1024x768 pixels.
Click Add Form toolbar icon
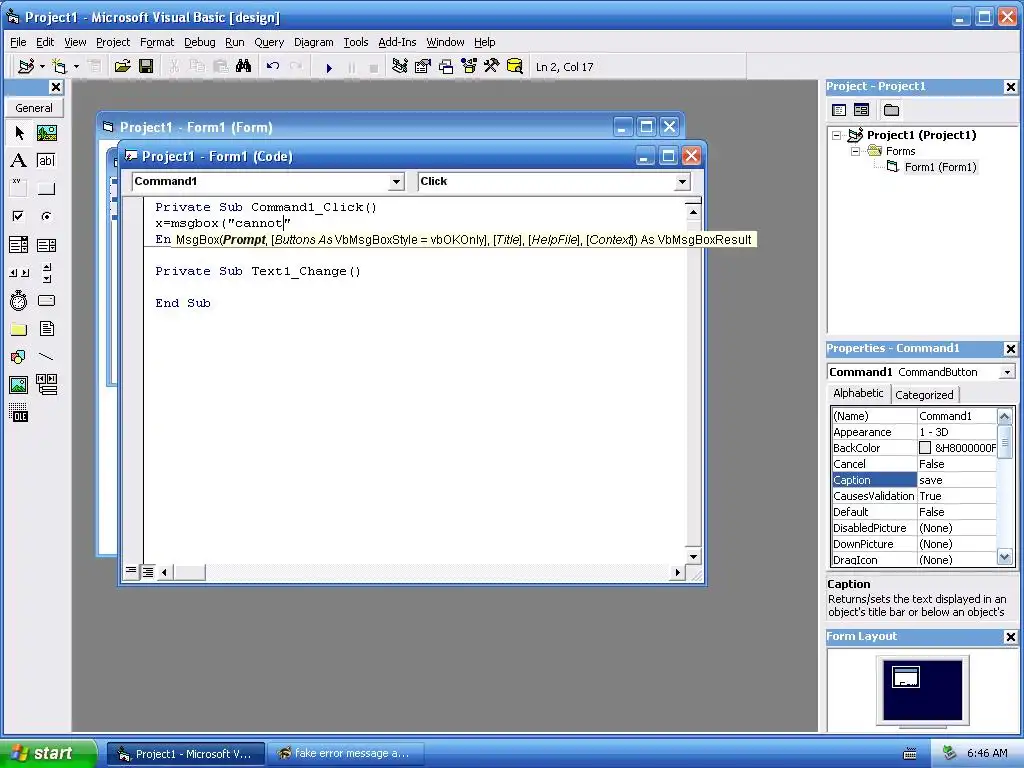[x=59, y=66]
